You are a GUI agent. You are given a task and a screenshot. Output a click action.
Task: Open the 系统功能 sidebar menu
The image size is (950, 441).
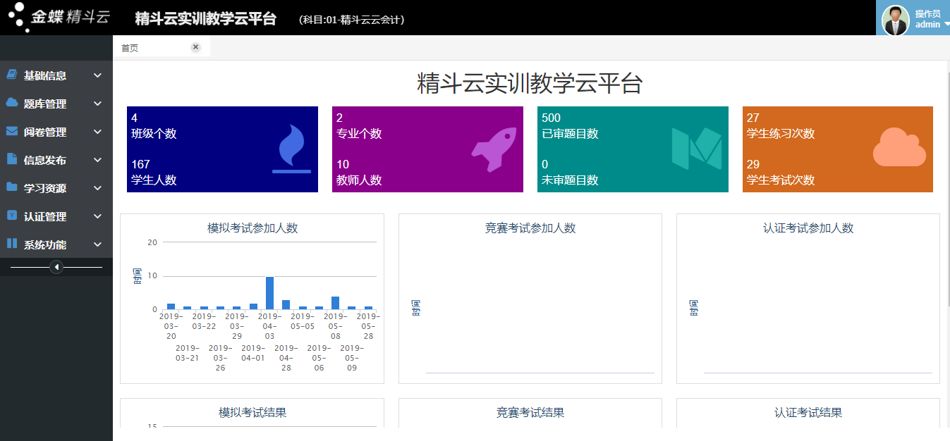56,245
